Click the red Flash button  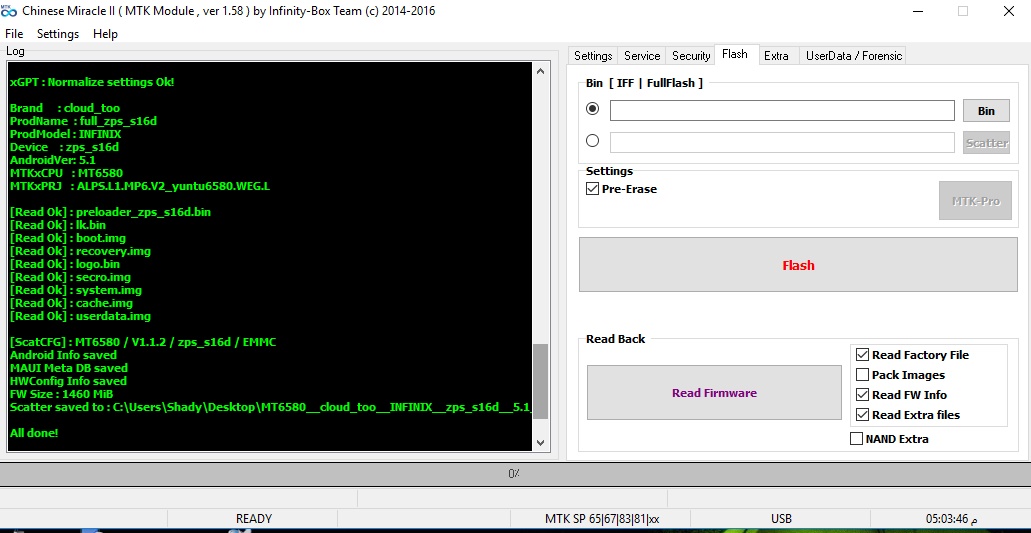tap(798, 265)
